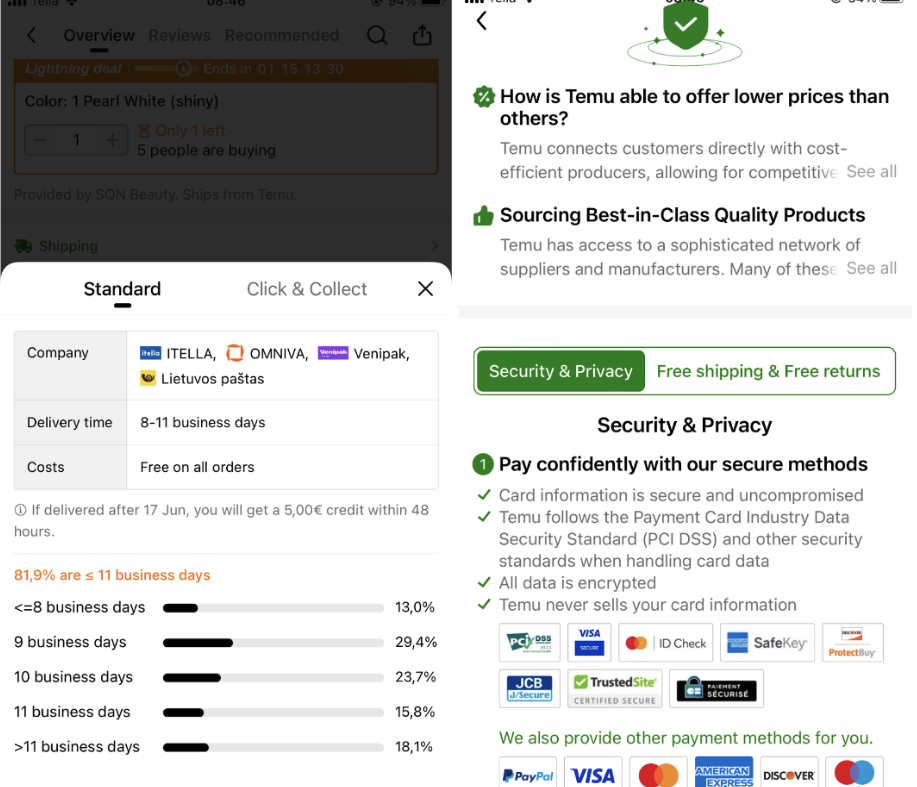Tap the American Express logo
Image resolution: width=917 pixels, height=787 pixels.
pyautogui.click(x=723, y=773)
